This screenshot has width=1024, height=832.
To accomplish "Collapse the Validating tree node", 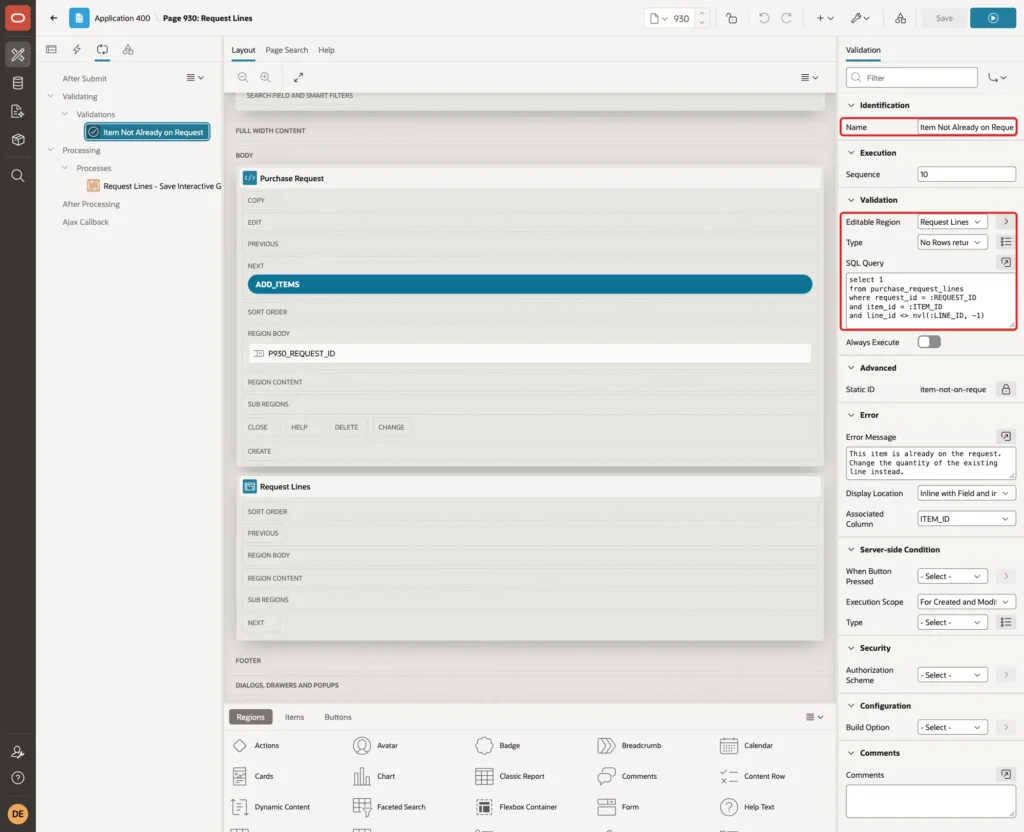I will click(50, 96).
